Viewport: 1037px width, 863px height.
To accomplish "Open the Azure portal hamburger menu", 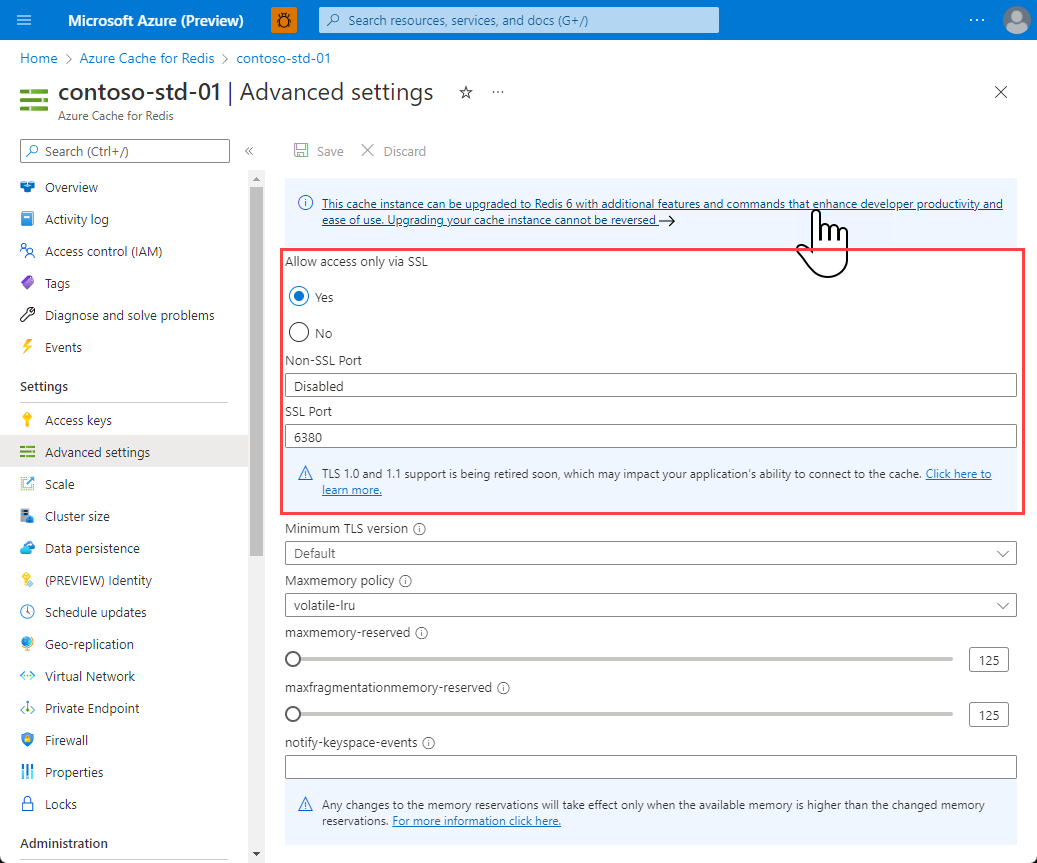I will [x=24, y=20].
